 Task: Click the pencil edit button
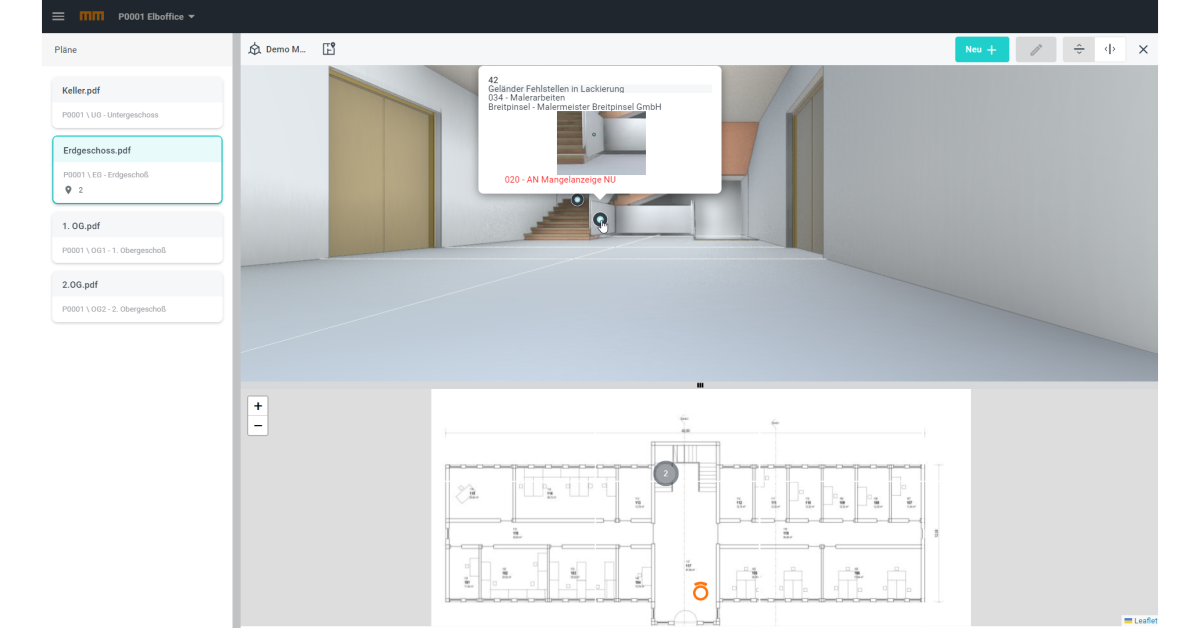tap(1035, 49)
